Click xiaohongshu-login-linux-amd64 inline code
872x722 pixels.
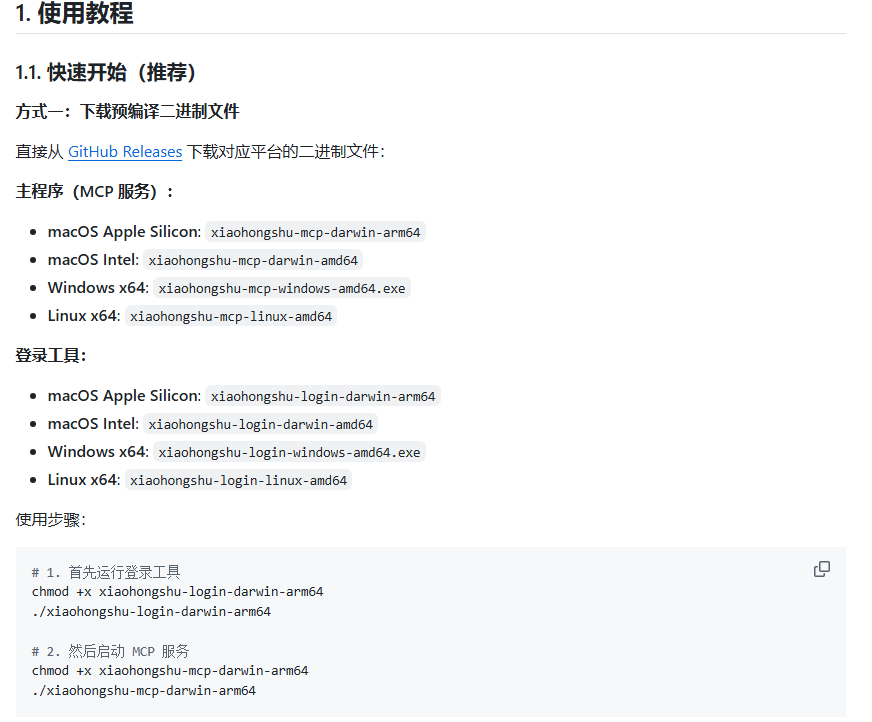tap(239, 480)
